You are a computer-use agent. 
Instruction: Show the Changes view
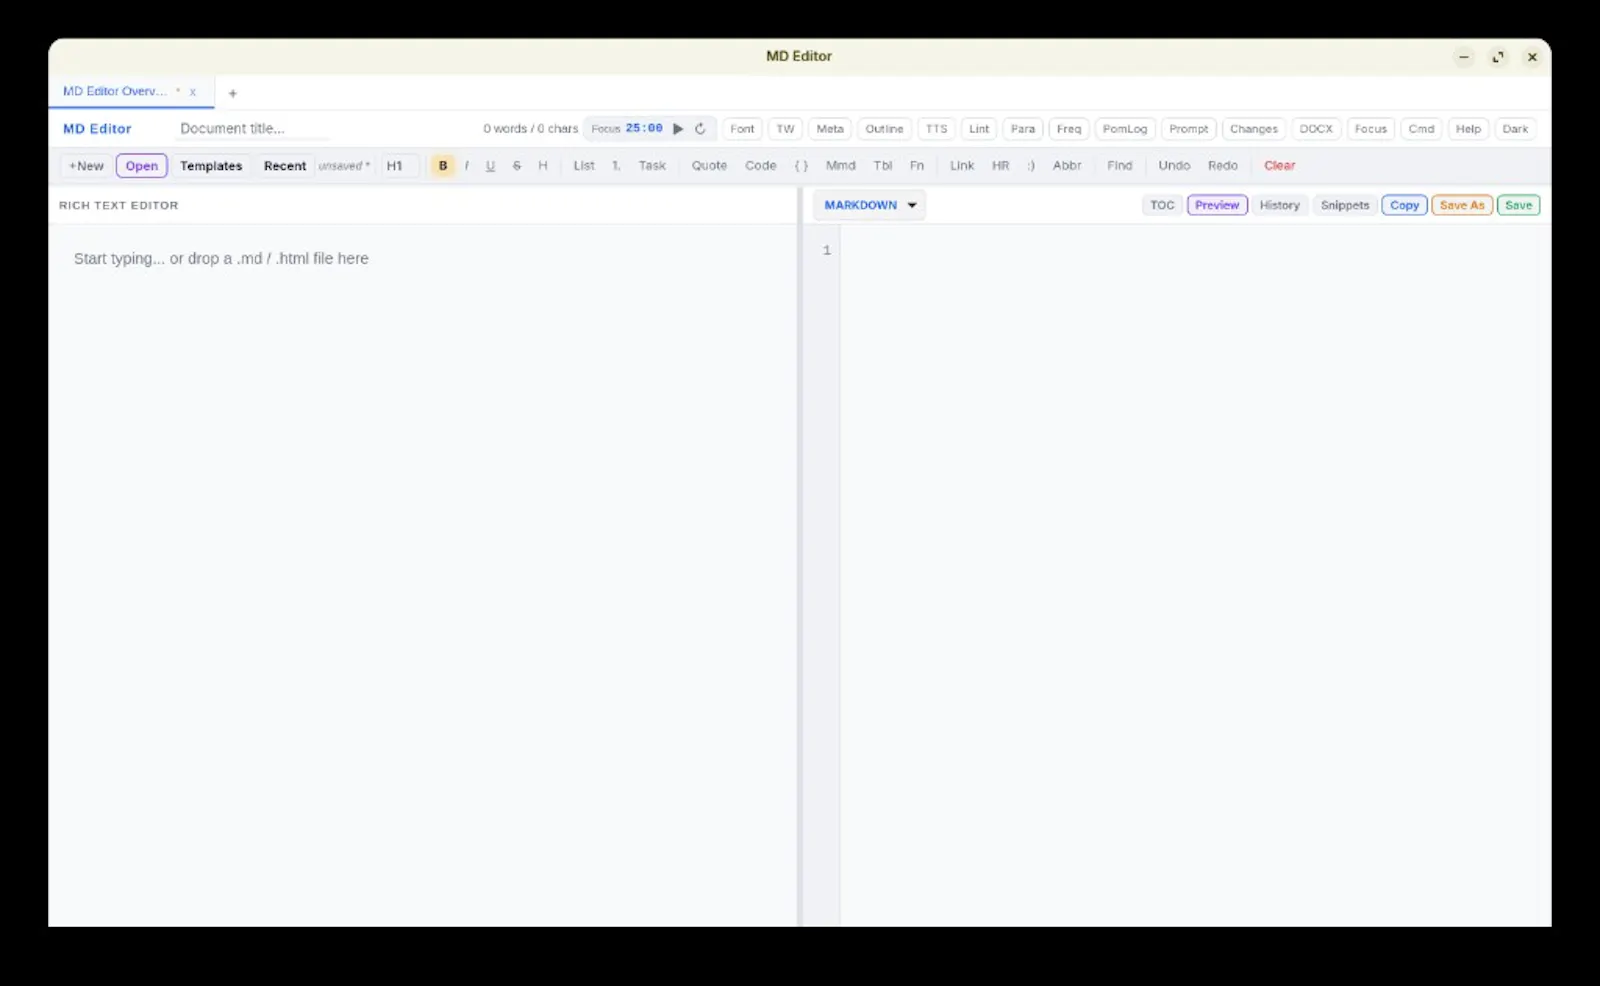[x=1254, y=129]
